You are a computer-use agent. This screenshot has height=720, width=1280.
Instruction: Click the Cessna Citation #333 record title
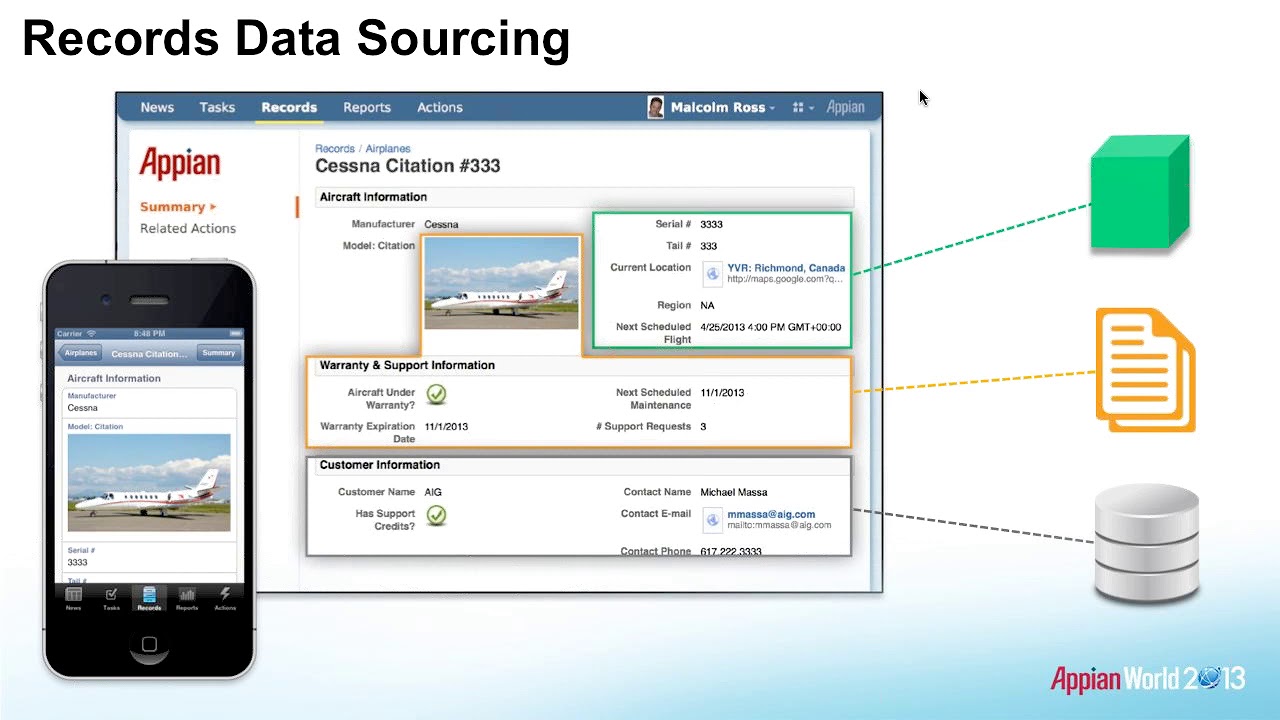408,166
